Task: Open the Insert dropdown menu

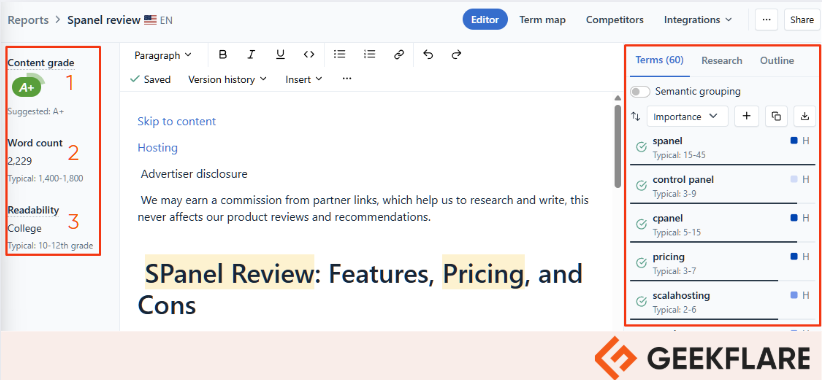Action: pyautogui.click(x=304, y=79)
